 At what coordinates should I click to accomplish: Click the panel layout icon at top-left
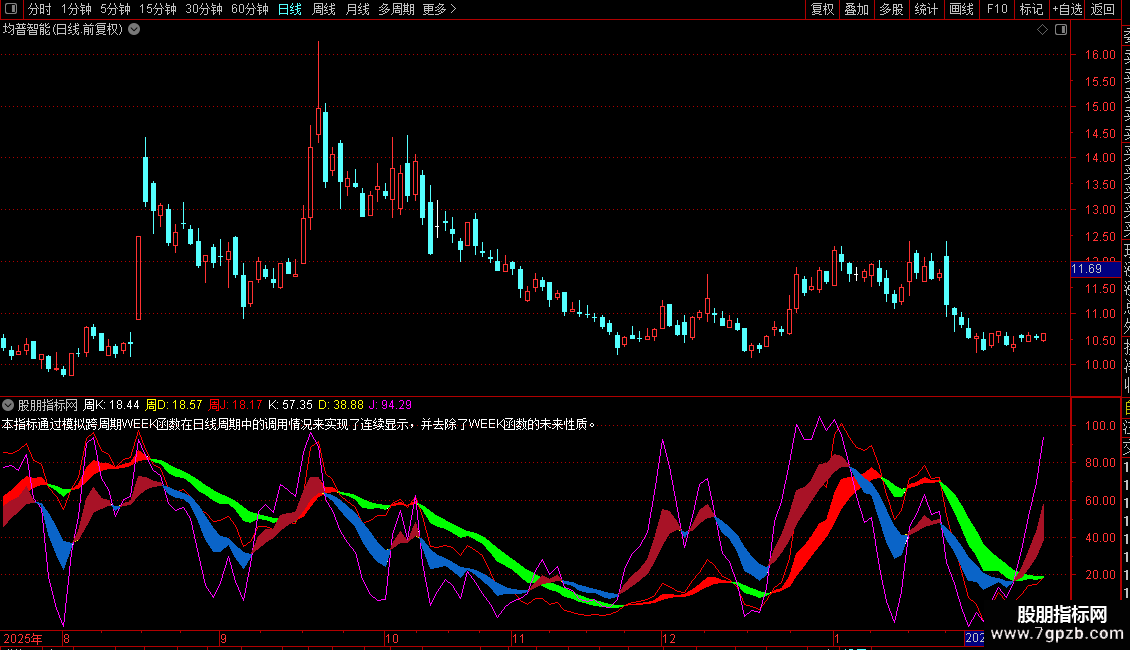[11, 9]
